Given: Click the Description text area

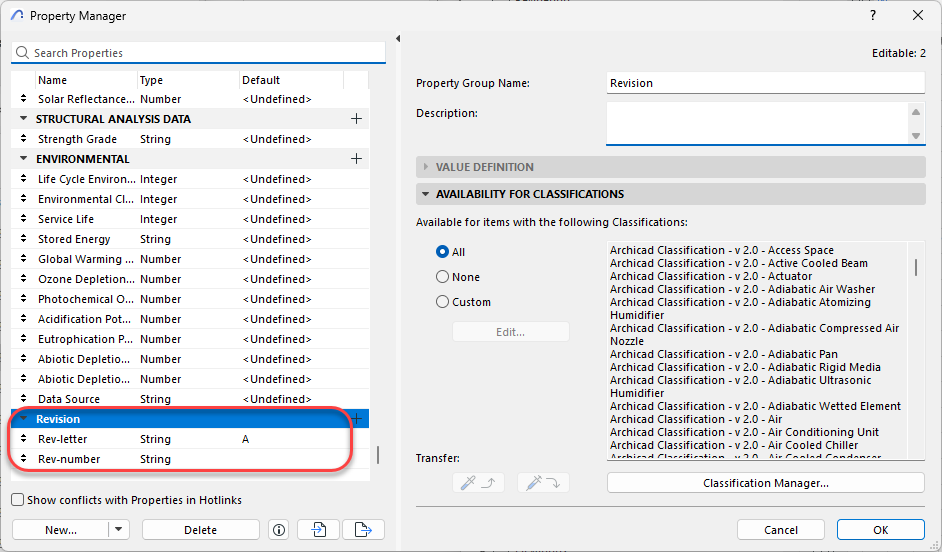Looking at the screenshot, I should pos(757,123).
